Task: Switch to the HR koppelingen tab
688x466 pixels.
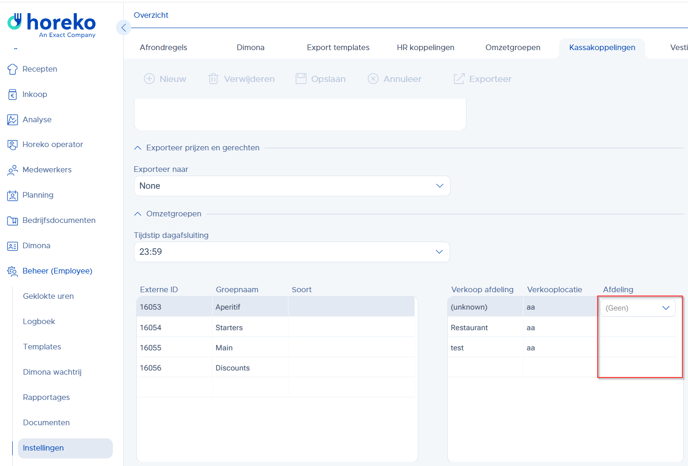Action: point(425,47)
